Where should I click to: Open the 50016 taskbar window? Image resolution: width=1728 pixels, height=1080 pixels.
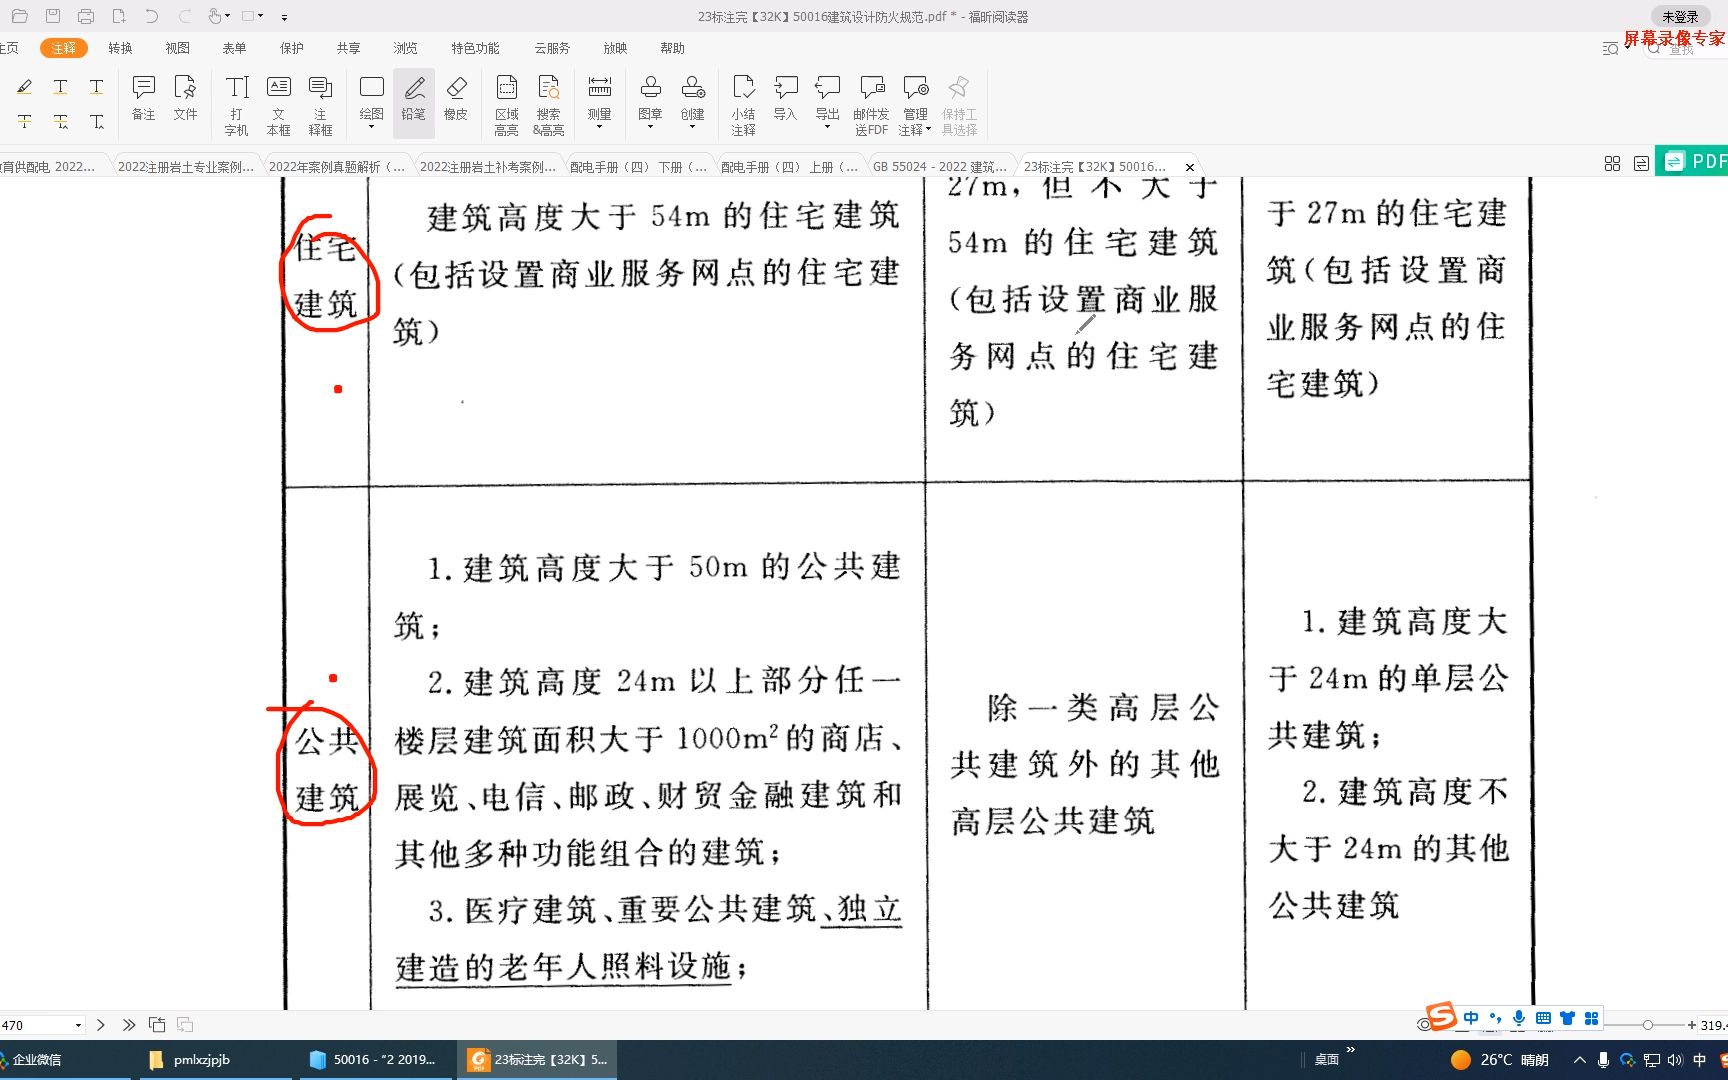pyautogui.click(x=374, y=1059)
